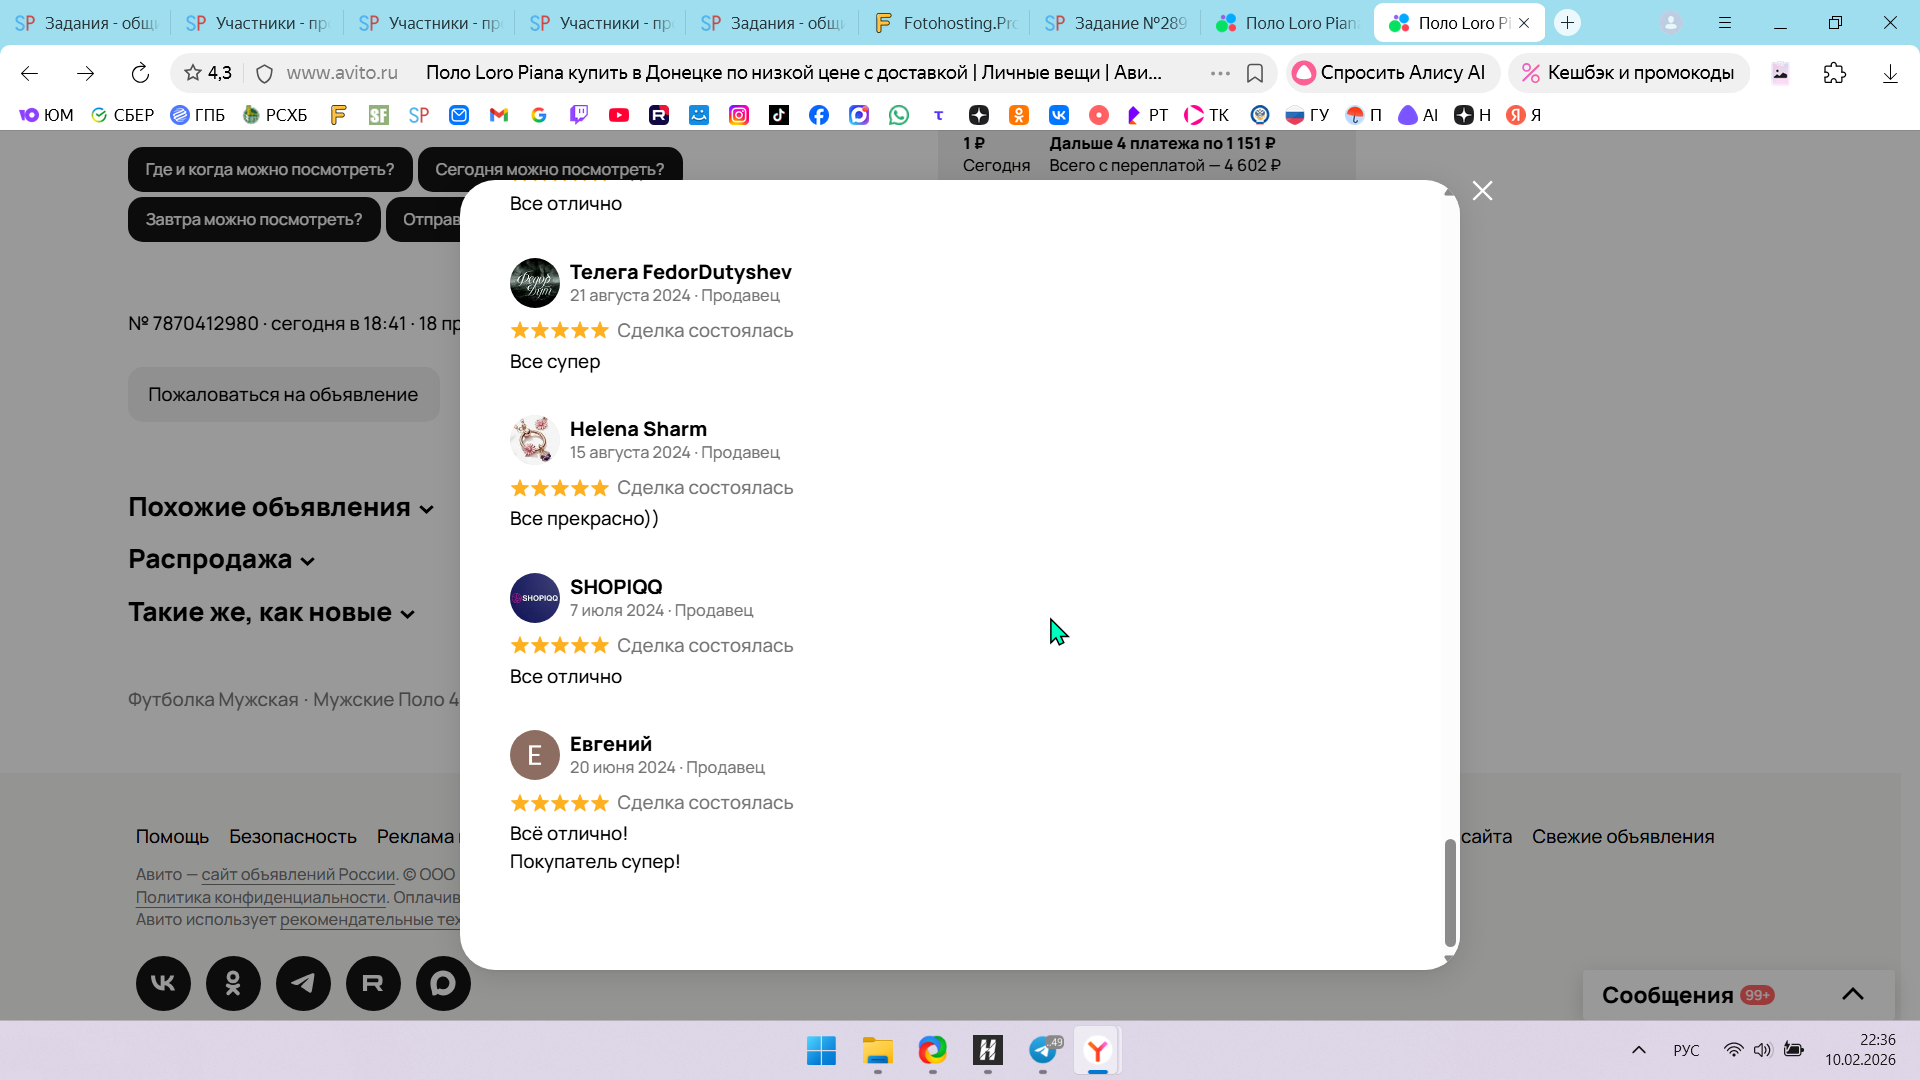Click the Rutube footer icon
The width and height of the screenshot is (1920, 1080).
pyautogui.click(x=373, y=984)
